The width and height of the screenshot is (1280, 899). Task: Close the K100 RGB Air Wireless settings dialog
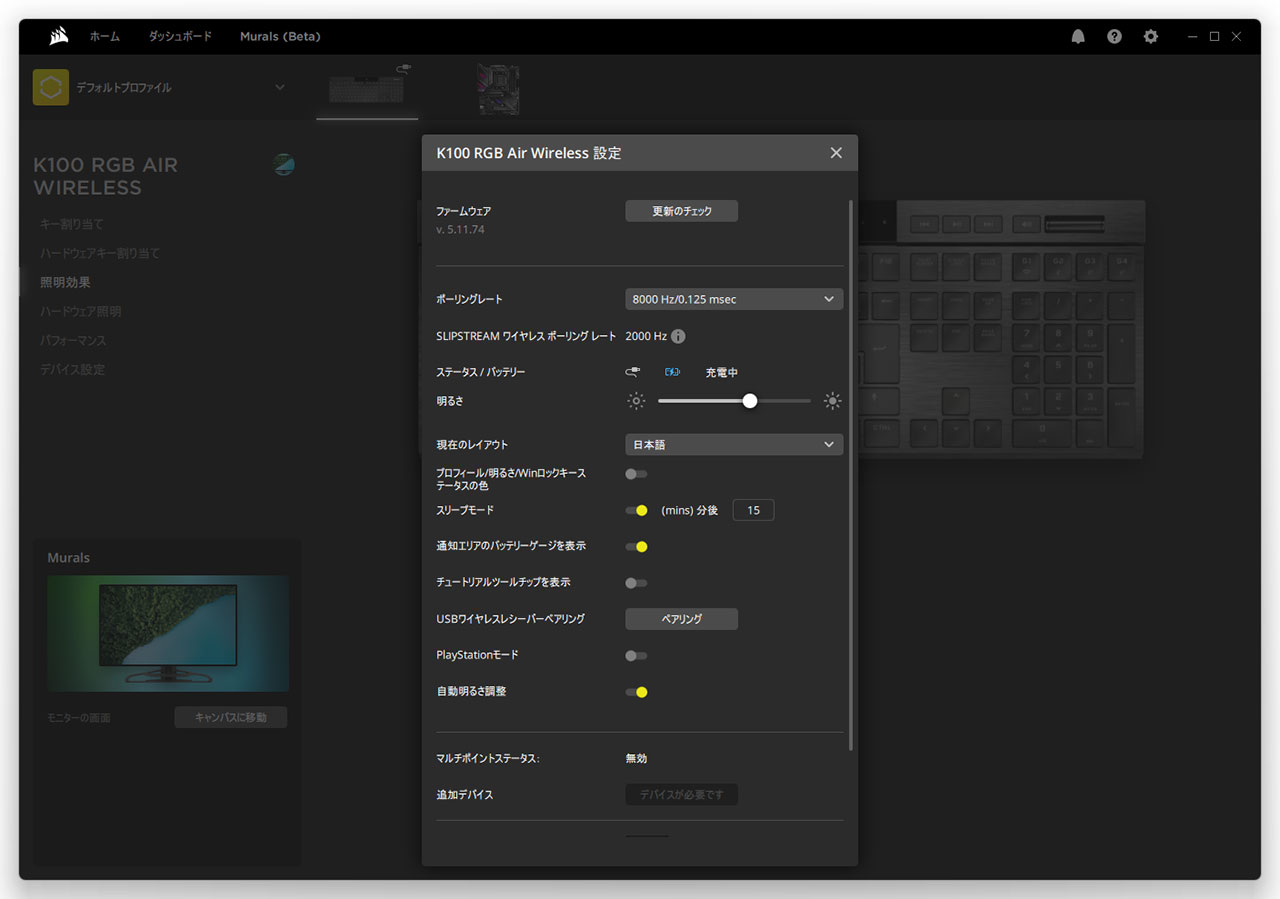coord(836,153)
